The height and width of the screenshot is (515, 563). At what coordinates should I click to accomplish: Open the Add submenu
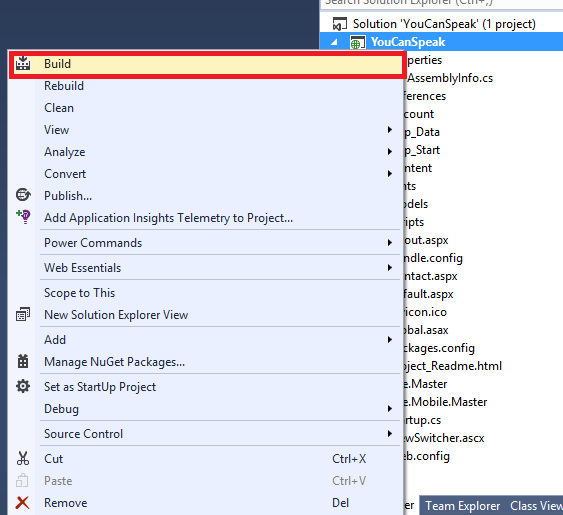pos(205,340)
